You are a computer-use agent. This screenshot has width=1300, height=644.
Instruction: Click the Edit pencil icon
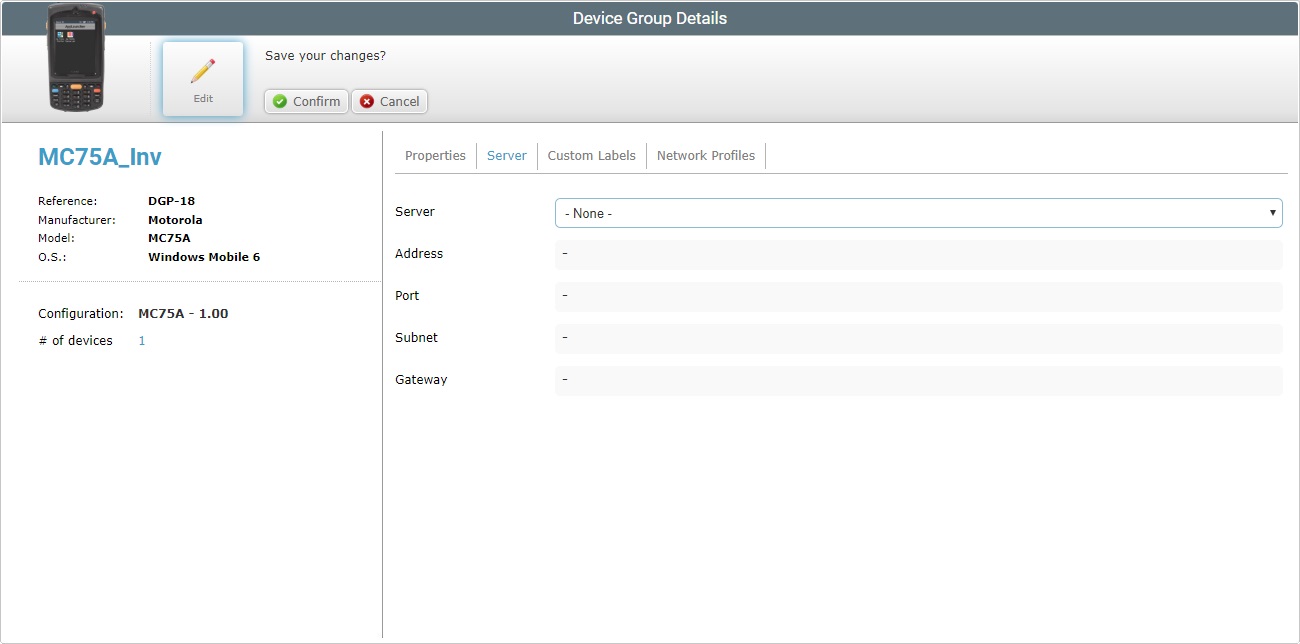click(202, 70)
